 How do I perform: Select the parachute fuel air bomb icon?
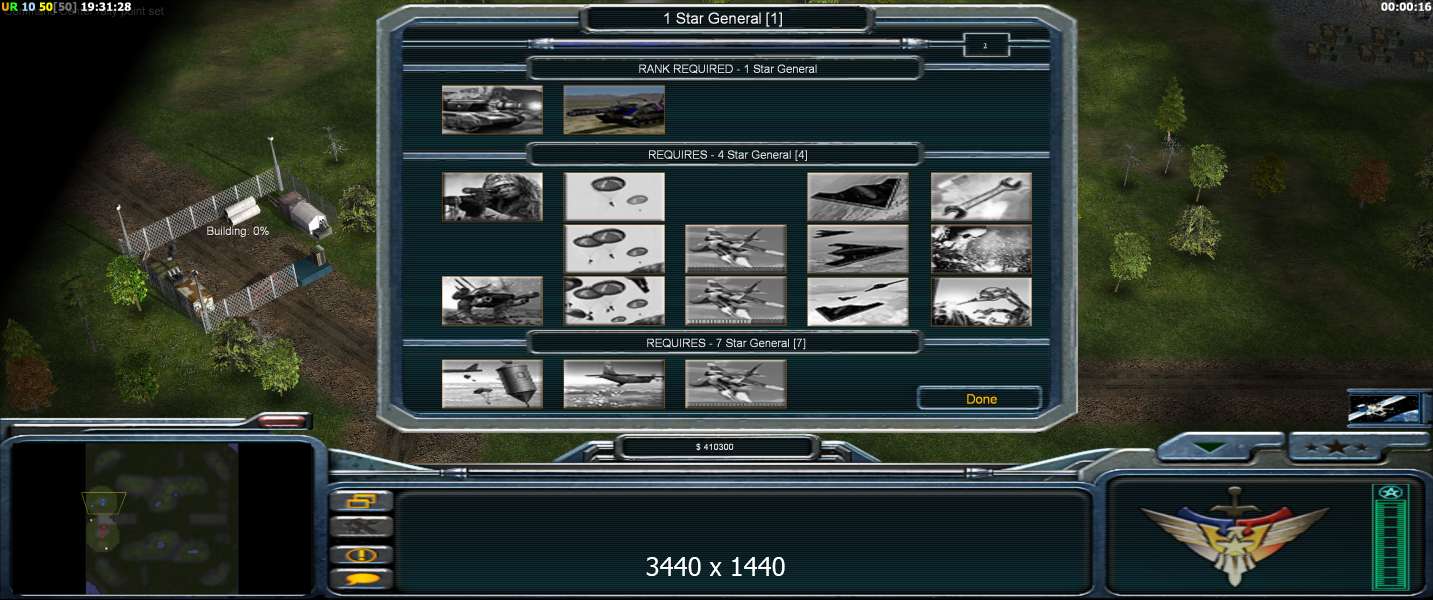tap(492, 384)
